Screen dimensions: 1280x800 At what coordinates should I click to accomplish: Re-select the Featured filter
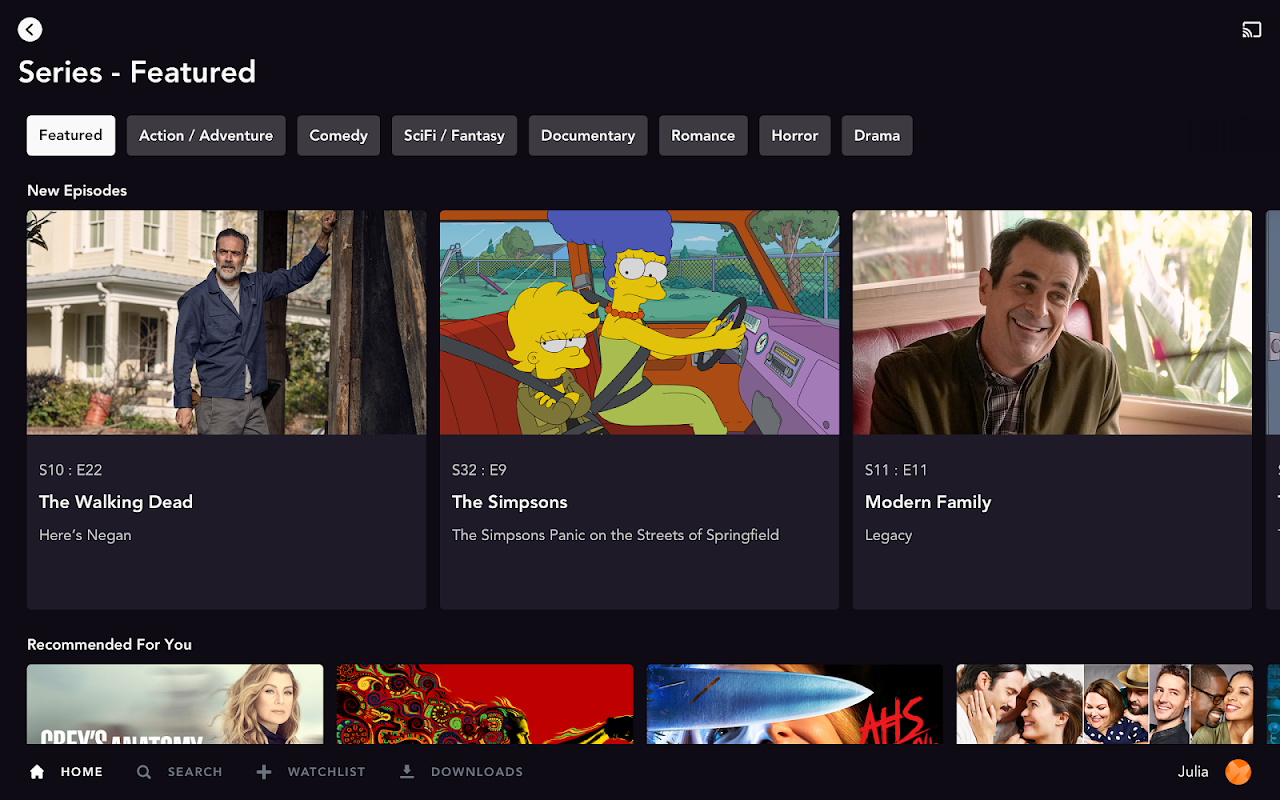[x=70, y=135]
